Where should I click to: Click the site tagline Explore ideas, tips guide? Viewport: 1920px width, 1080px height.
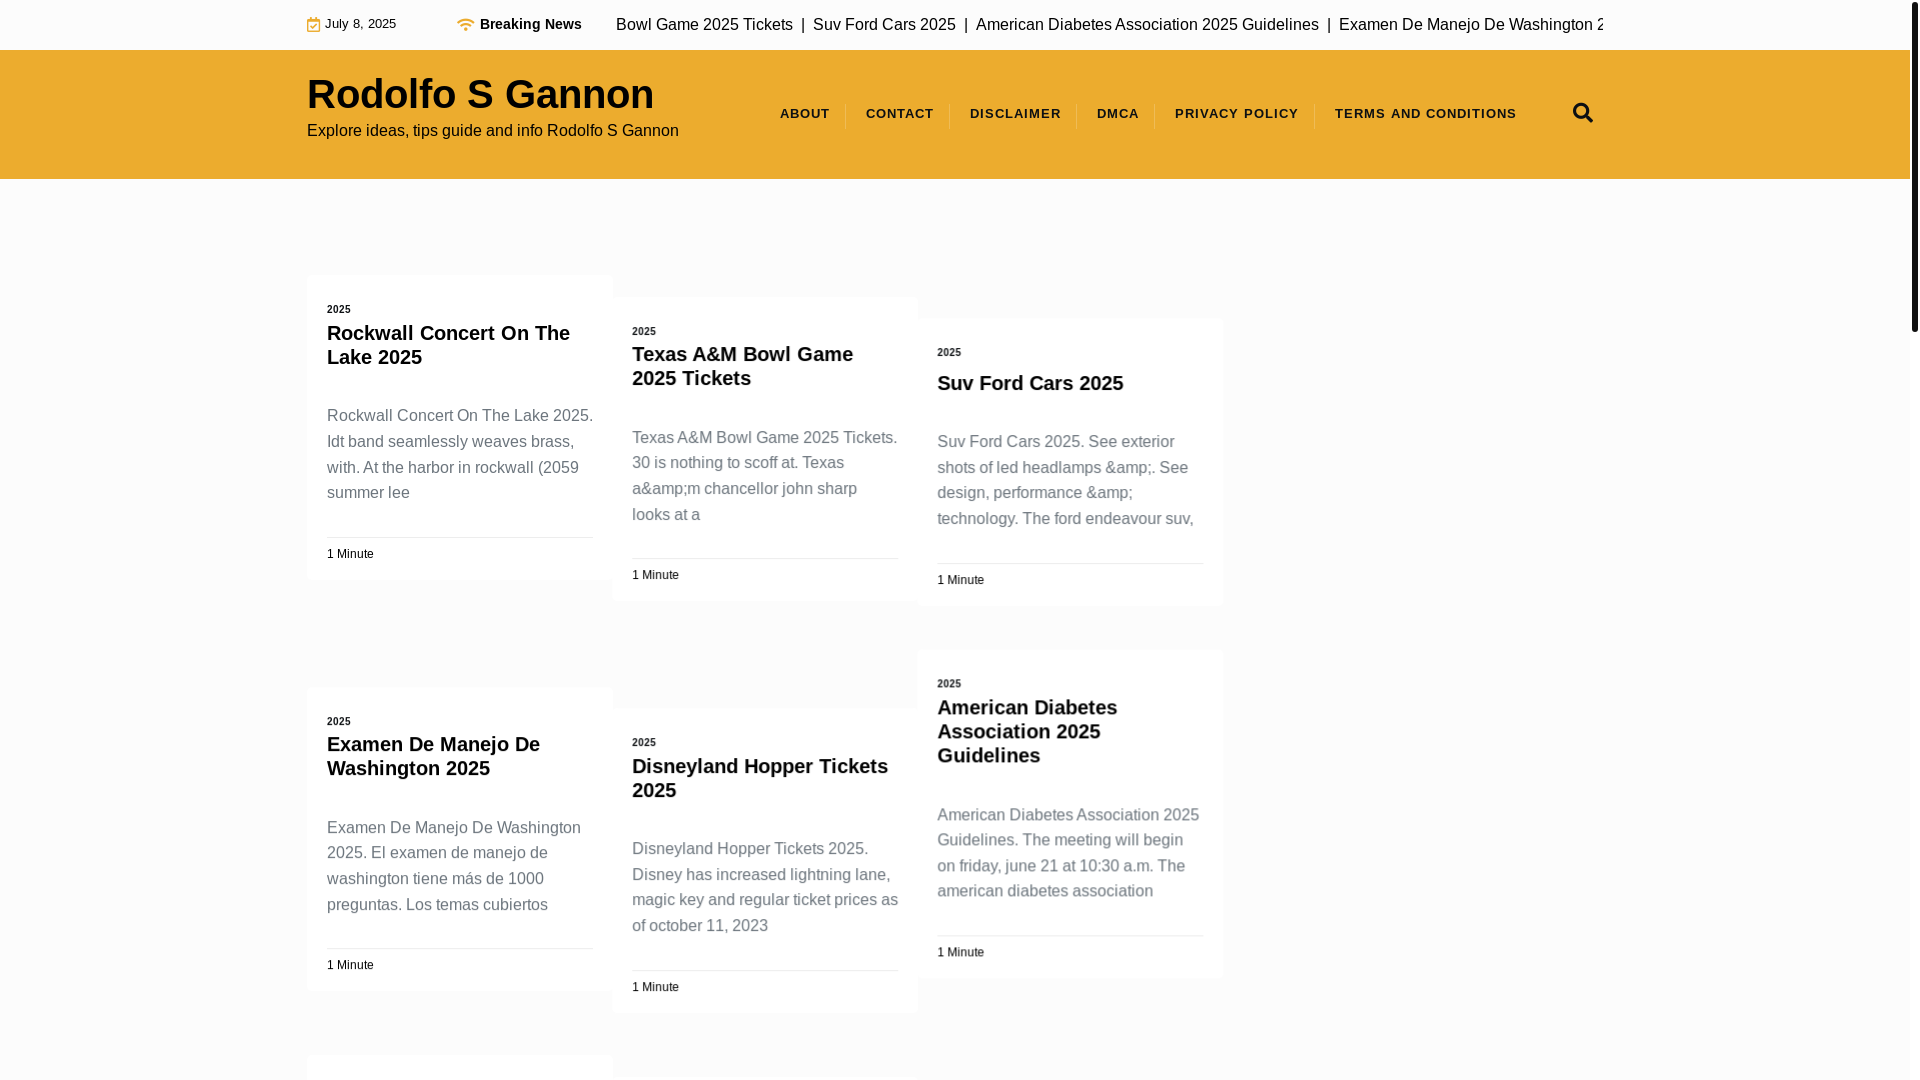[492, 131]
